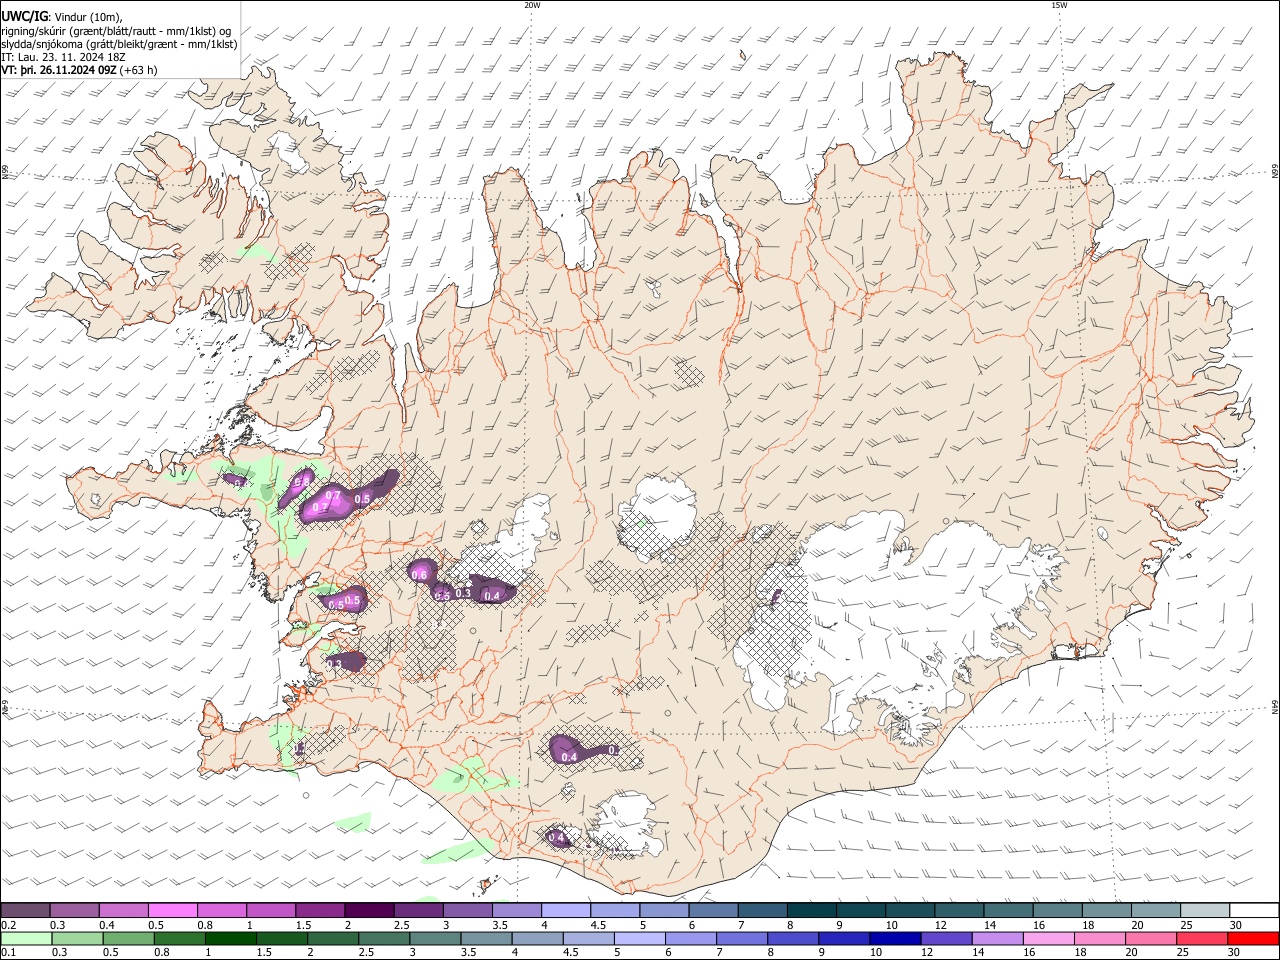The width and height of the screenshot is (1280, 960).
Task: Select the medium green 0.5 swatch in the bottom legend row
Action: click(x=128, y=938)
